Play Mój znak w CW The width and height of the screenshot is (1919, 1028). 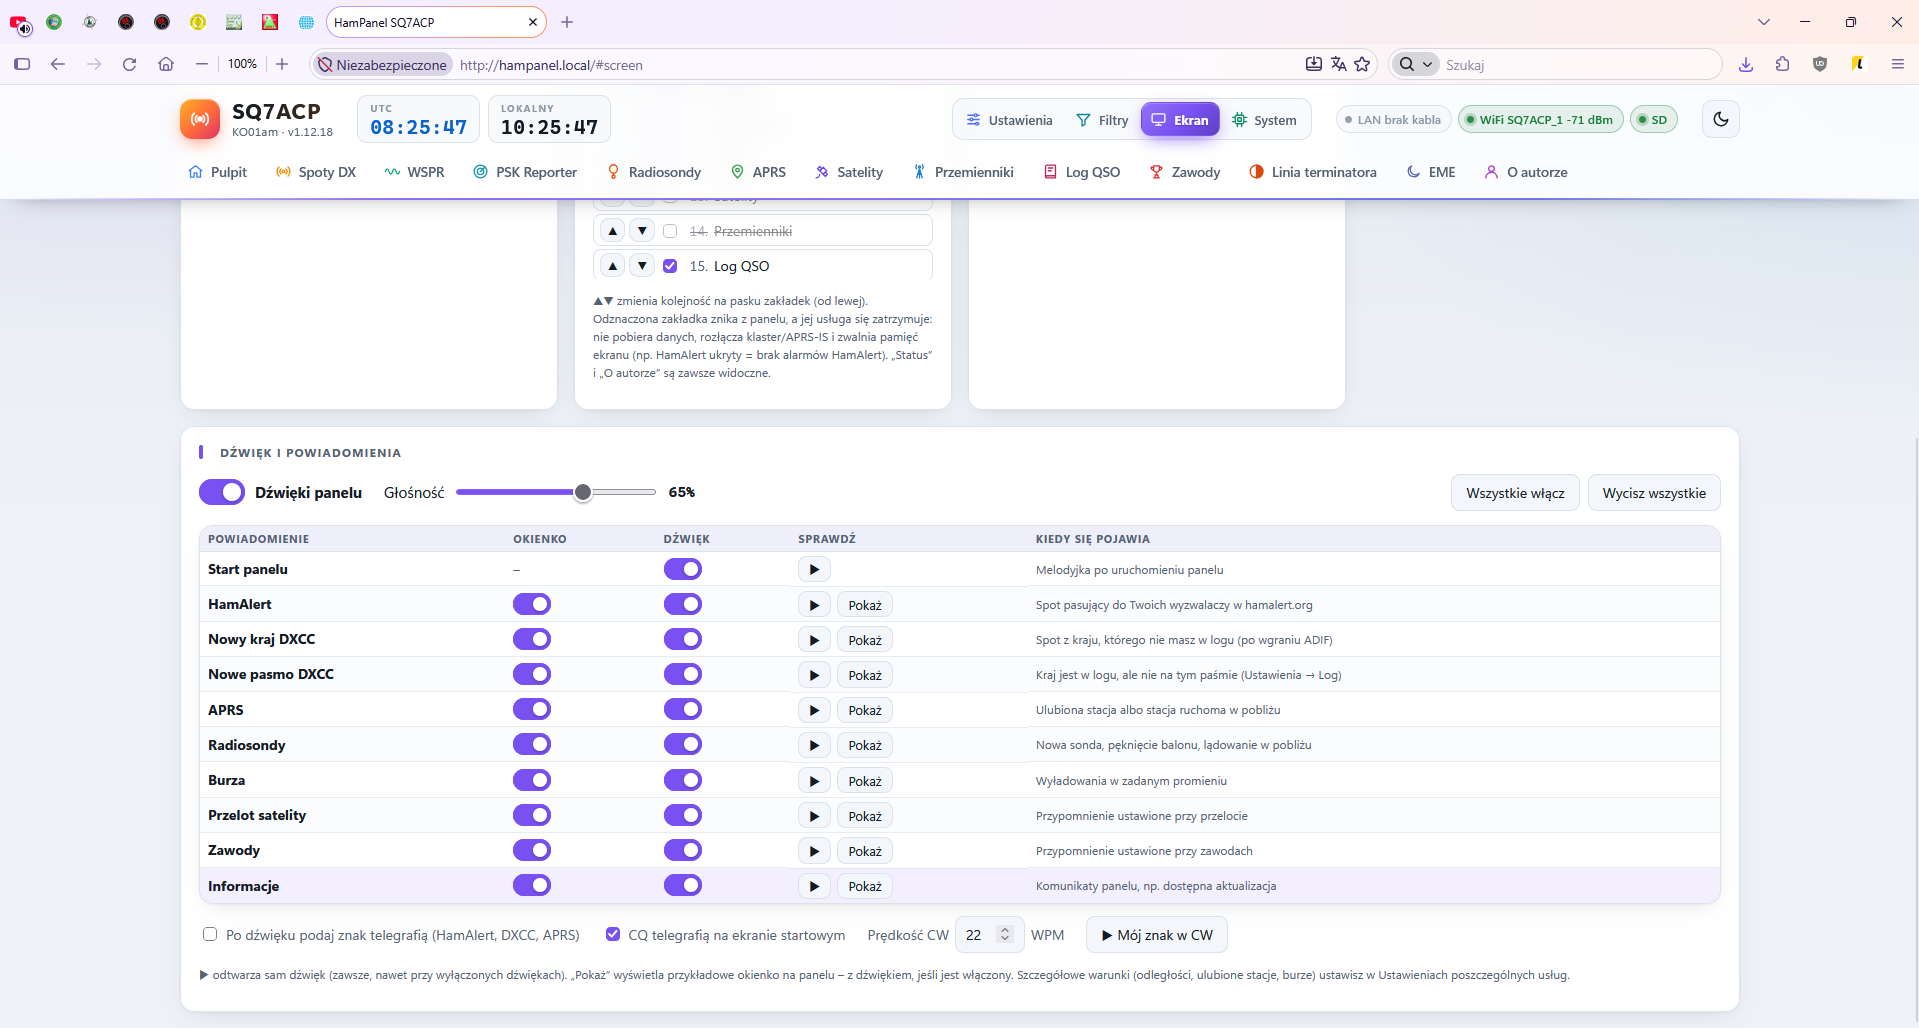click(1157, 935)
